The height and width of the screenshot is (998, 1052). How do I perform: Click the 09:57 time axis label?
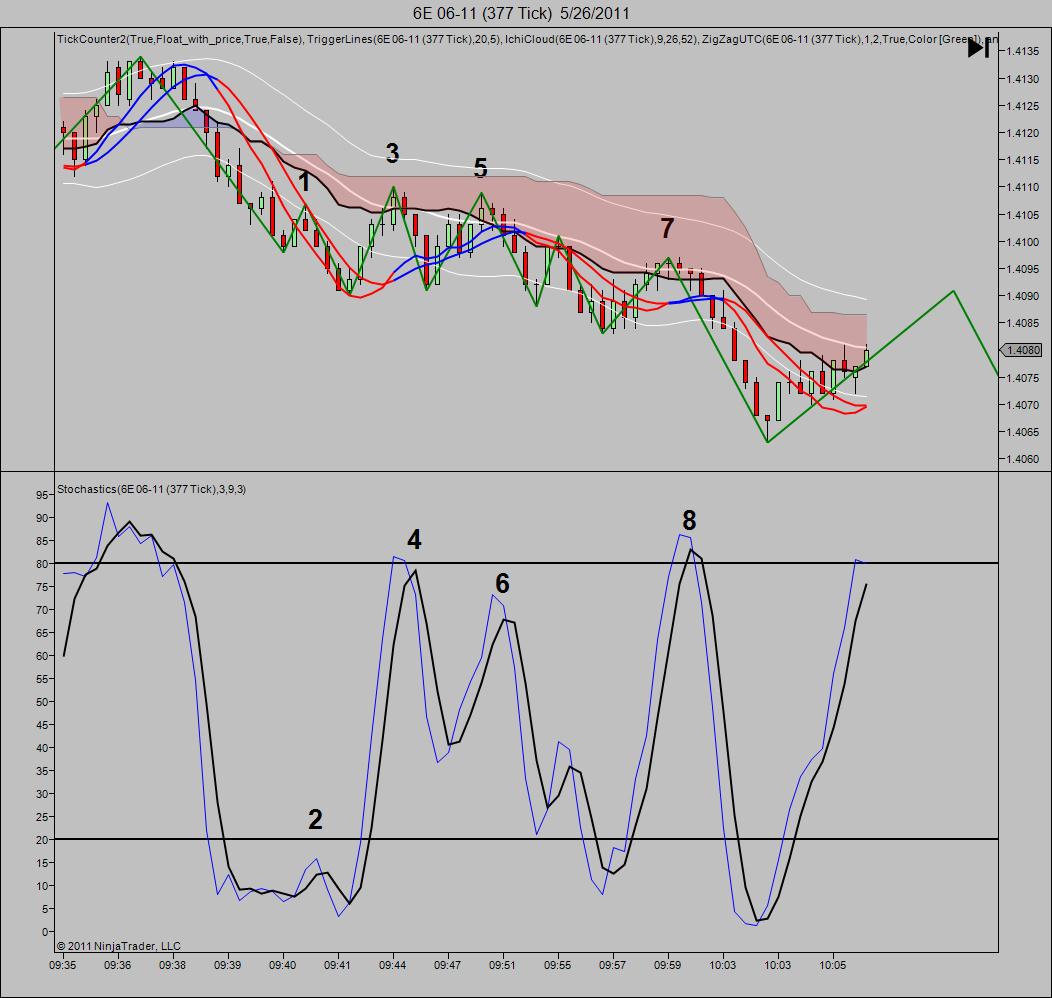613,966
